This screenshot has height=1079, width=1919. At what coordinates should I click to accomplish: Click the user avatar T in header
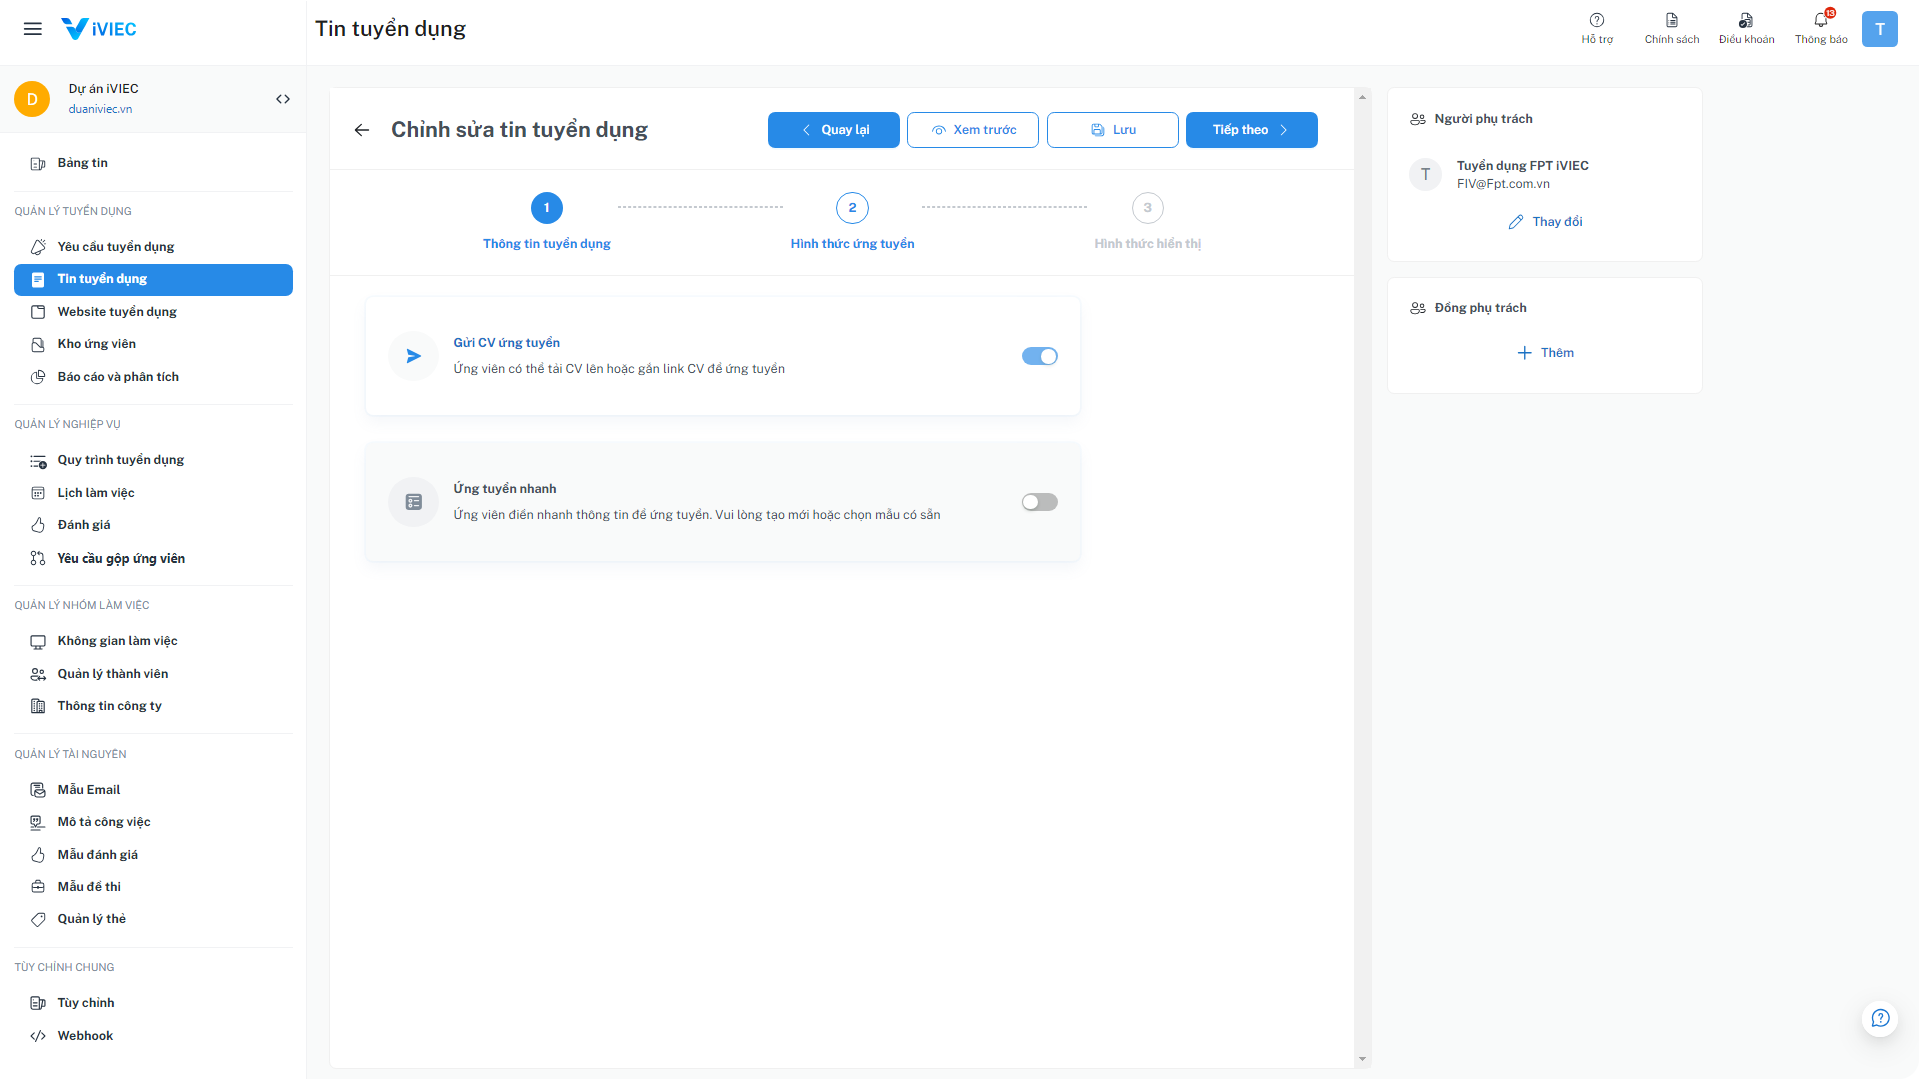point(1879,29)
